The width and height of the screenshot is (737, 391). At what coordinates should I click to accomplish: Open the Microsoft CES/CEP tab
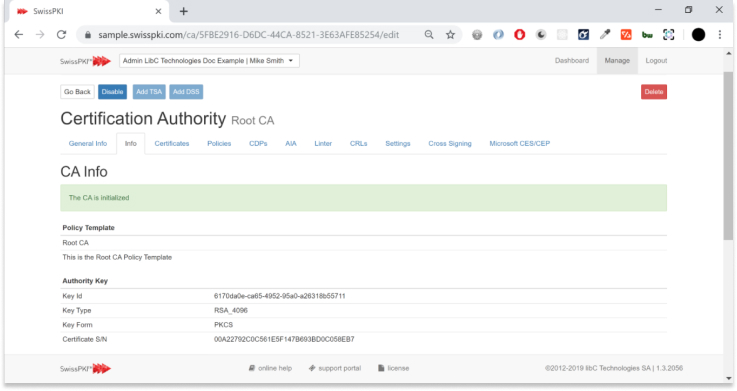pyautogui.click(x=519, y=143)
